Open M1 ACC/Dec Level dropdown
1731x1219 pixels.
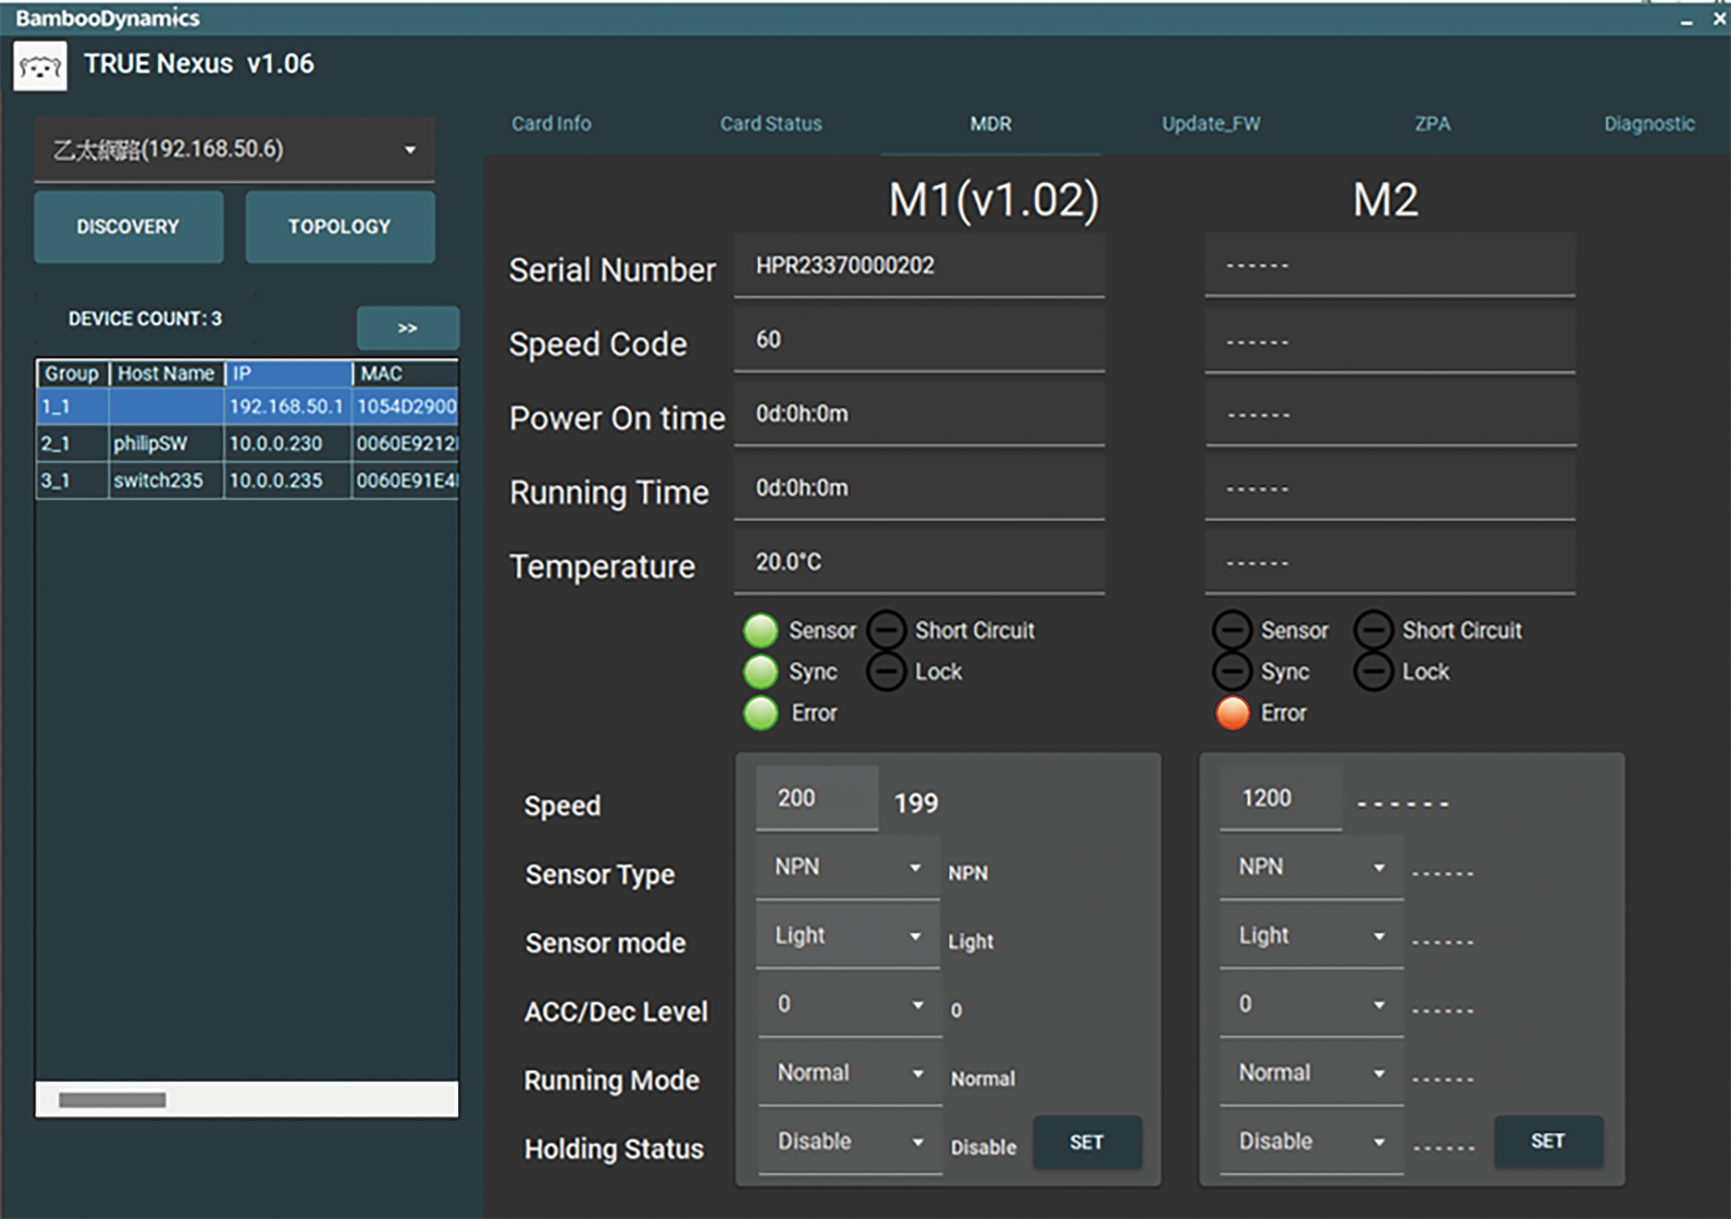click(x=850, y=1004)
